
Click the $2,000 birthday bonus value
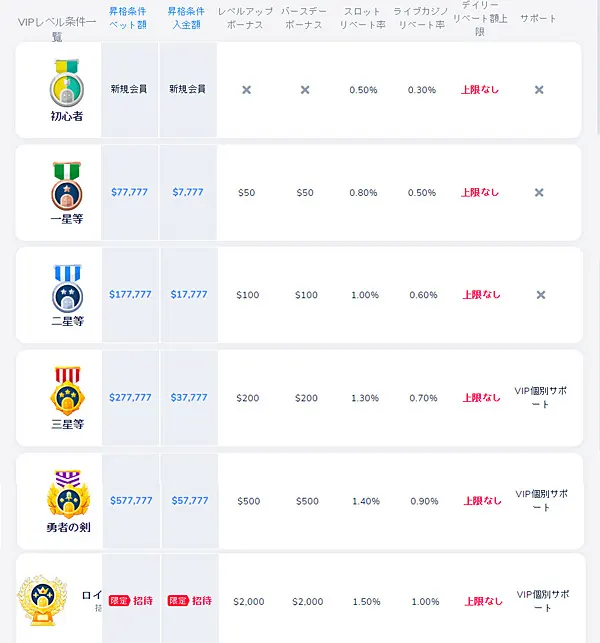pos(307,602)
